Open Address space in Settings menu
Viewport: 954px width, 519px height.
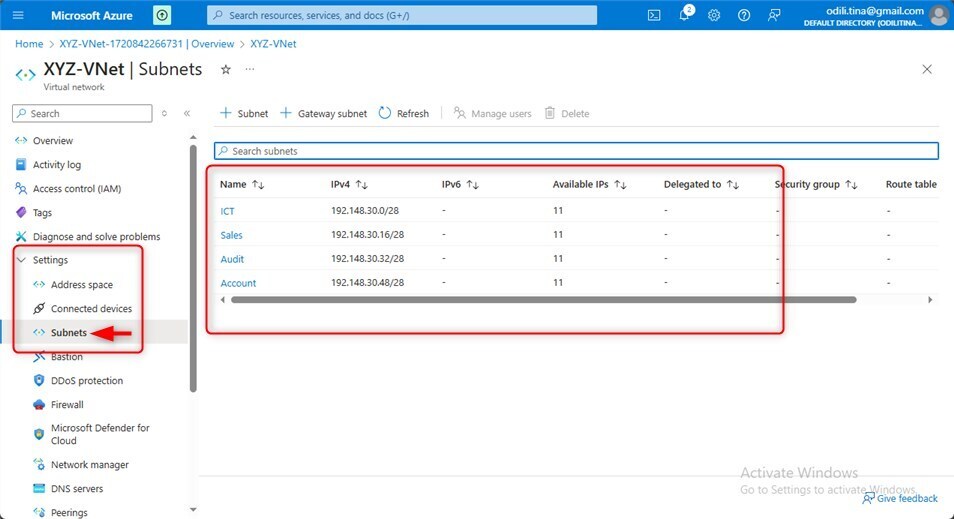(81, 285)
